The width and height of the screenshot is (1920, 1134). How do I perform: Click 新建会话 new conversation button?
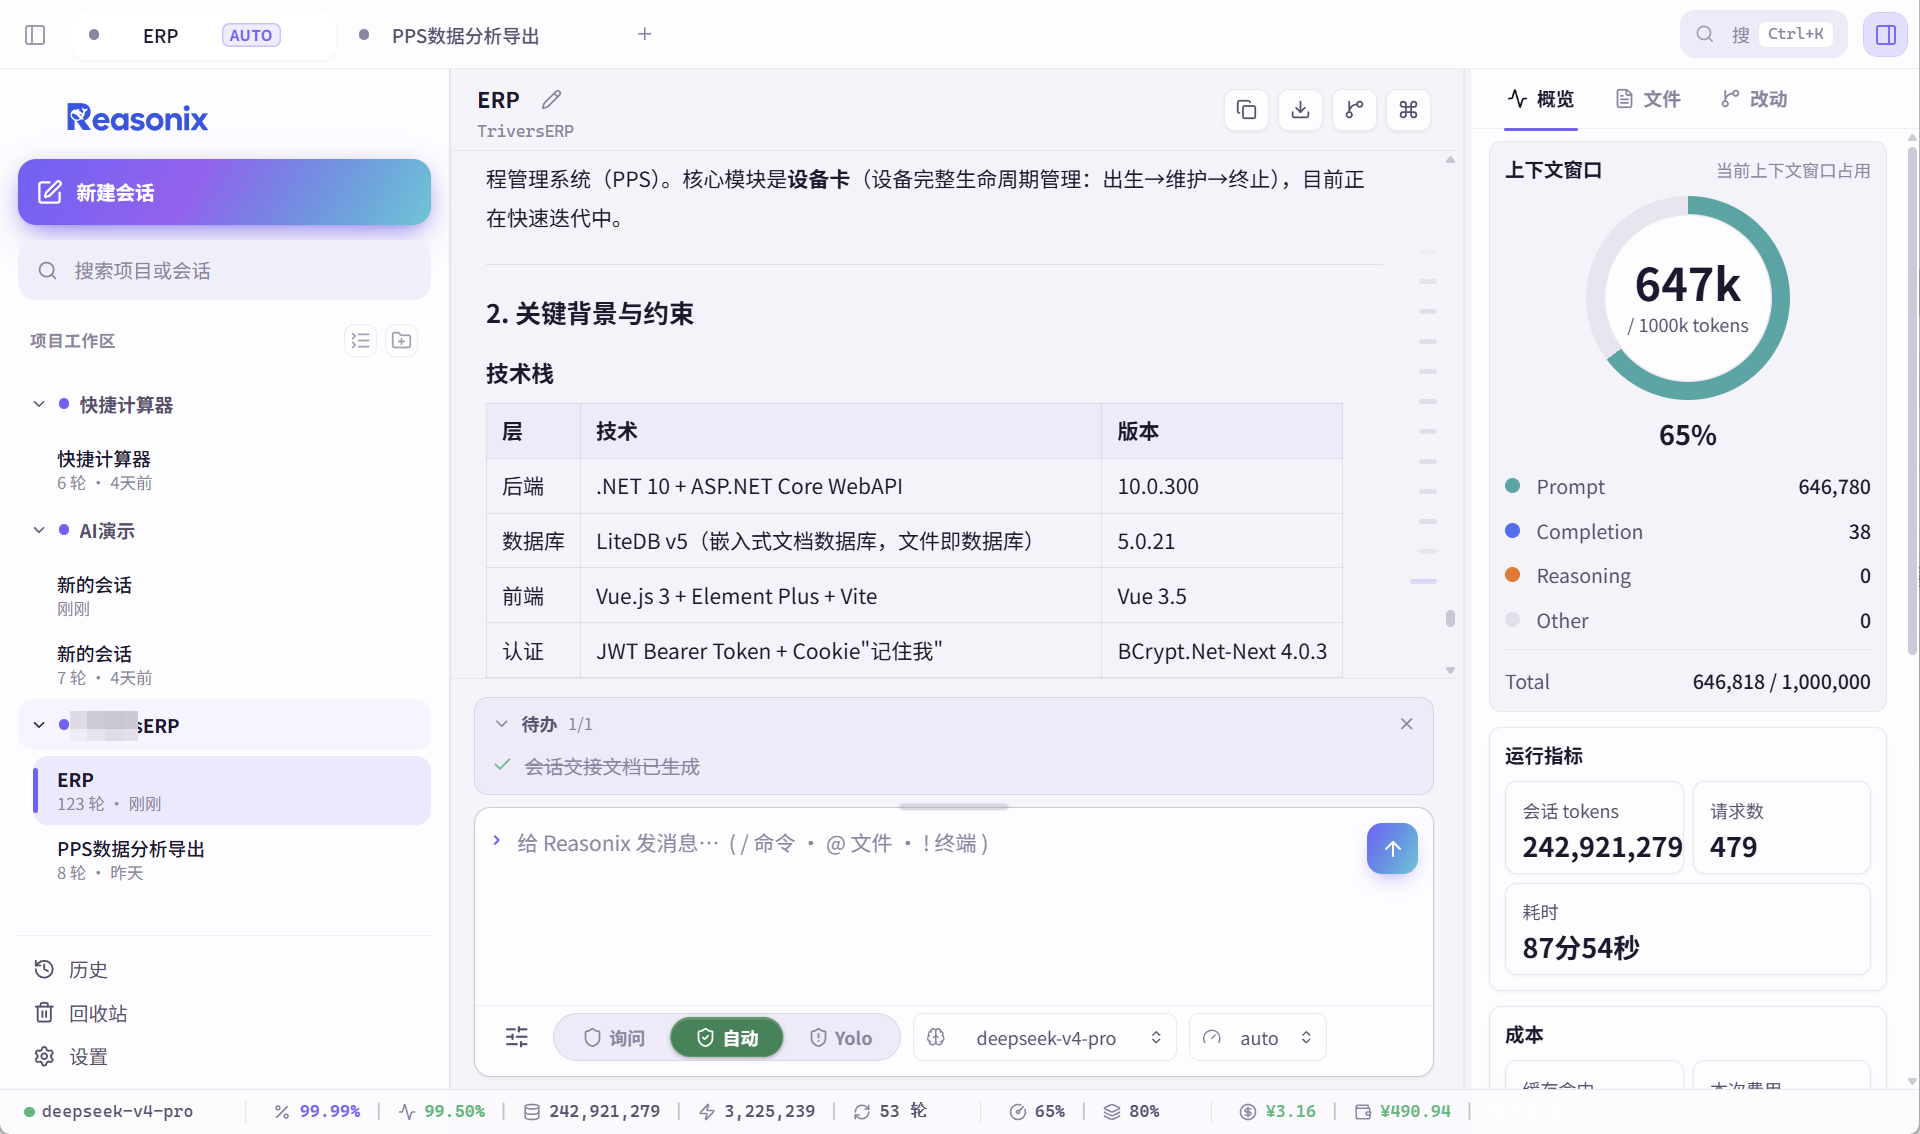[224, 192]
